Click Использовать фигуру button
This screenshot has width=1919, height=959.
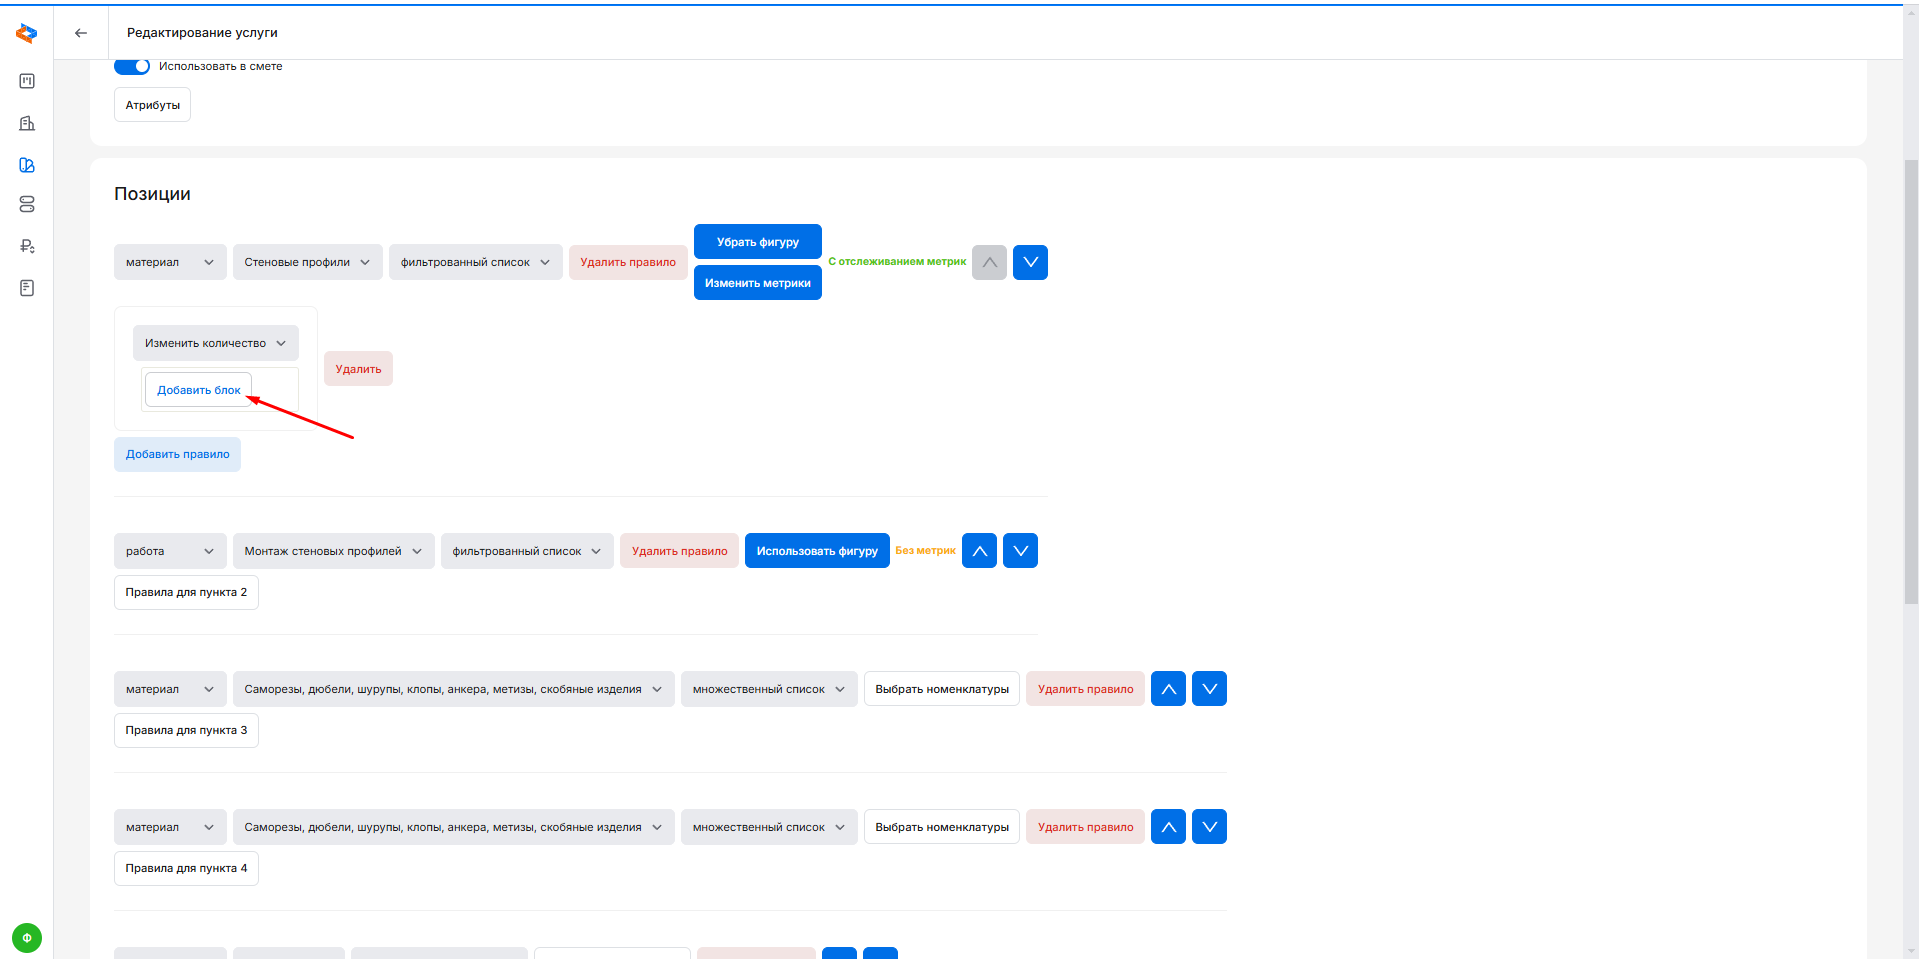(x=817, y=551)
